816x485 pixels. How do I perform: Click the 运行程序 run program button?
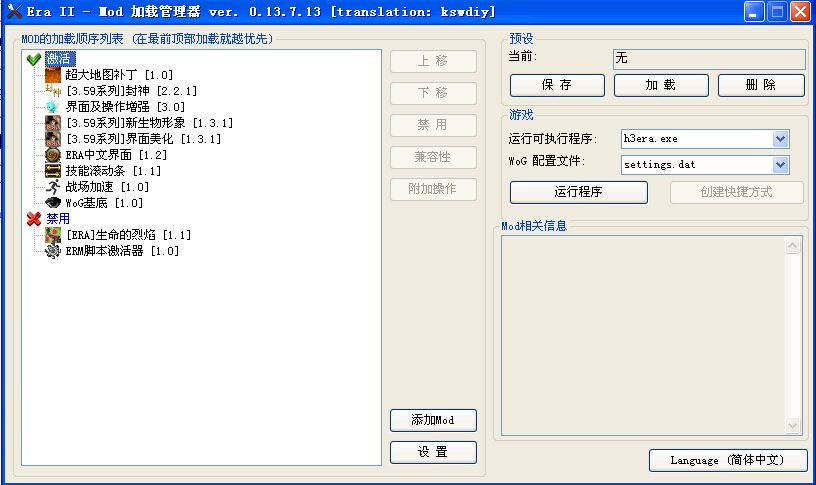click(x=579, y=192)
